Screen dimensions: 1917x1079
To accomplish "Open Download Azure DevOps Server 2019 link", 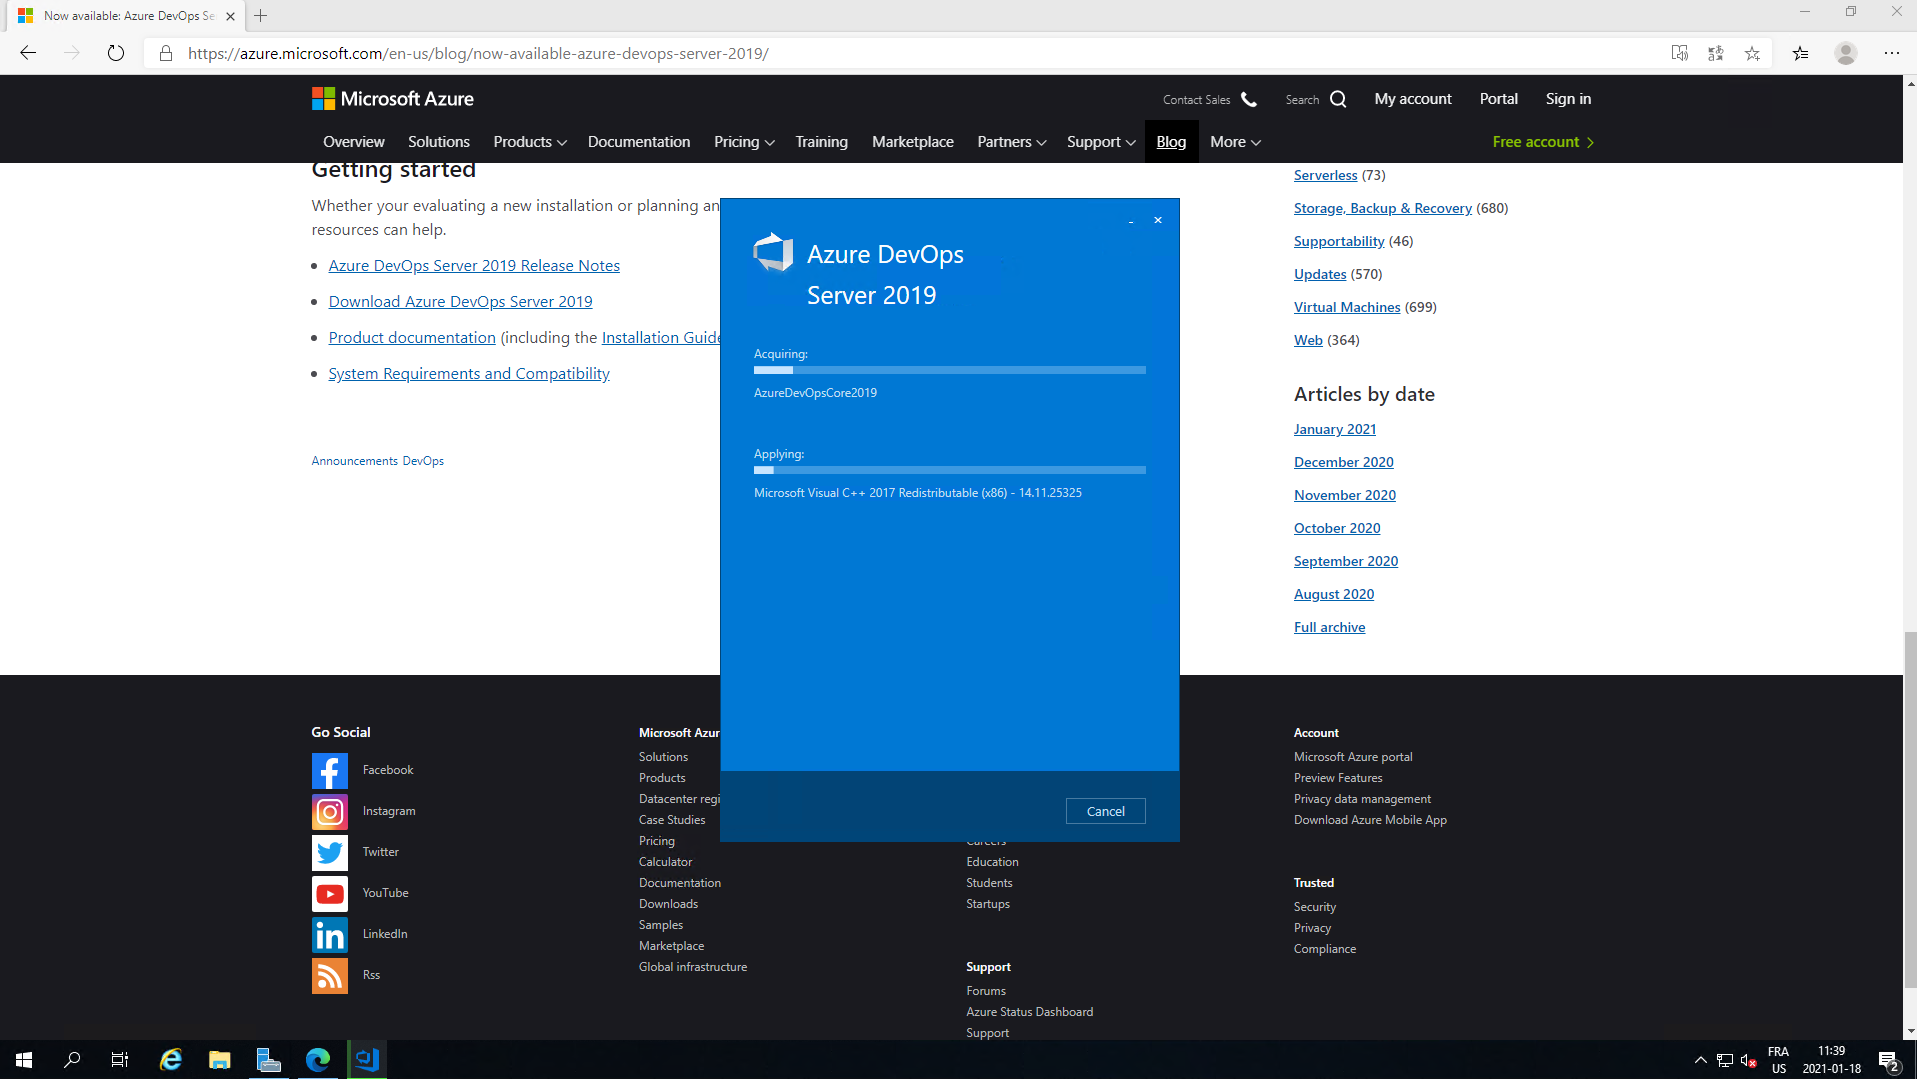I will click(x=460, y=301).
